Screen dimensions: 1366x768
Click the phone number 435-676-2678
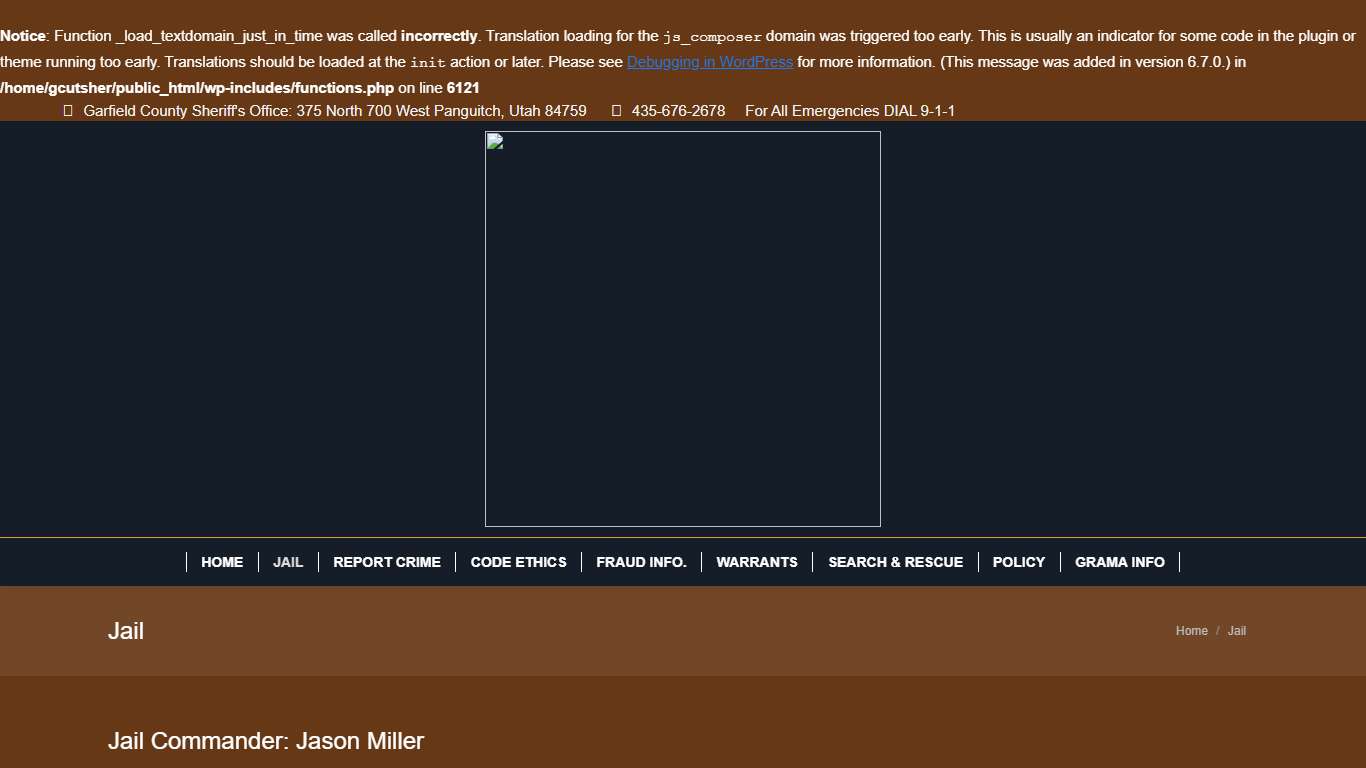(678, 111)
